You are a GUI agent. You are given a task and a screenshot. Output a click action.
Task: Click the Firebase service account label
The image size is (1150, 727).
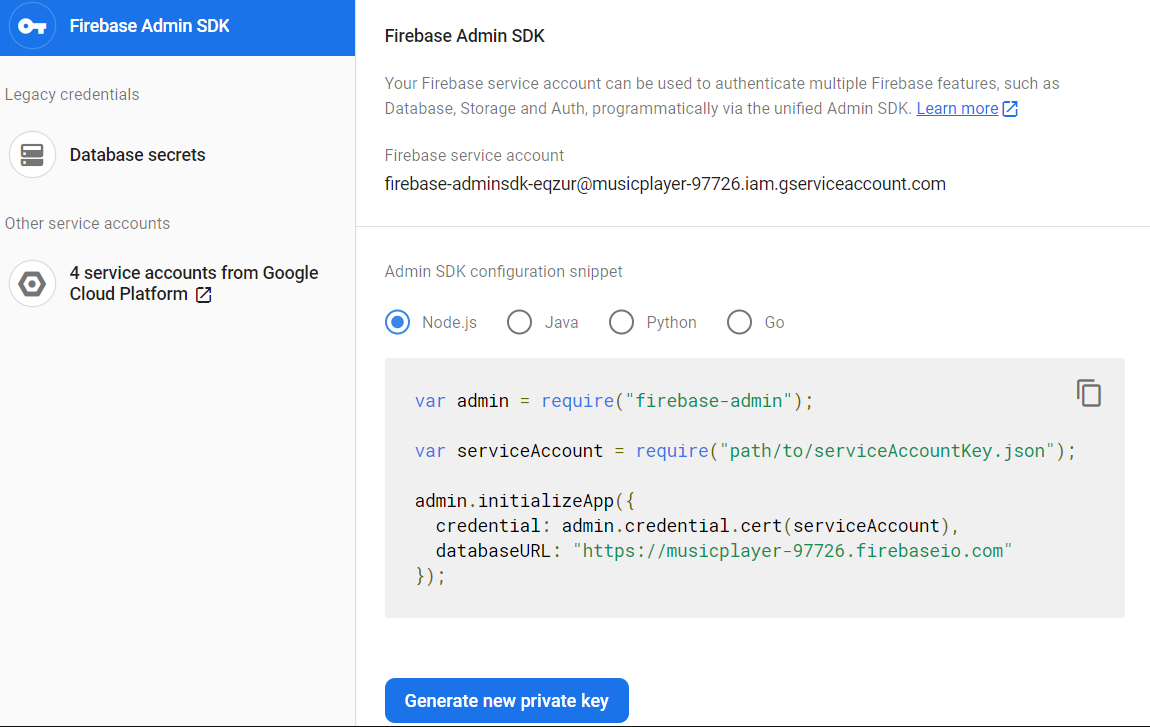(474, 156)
